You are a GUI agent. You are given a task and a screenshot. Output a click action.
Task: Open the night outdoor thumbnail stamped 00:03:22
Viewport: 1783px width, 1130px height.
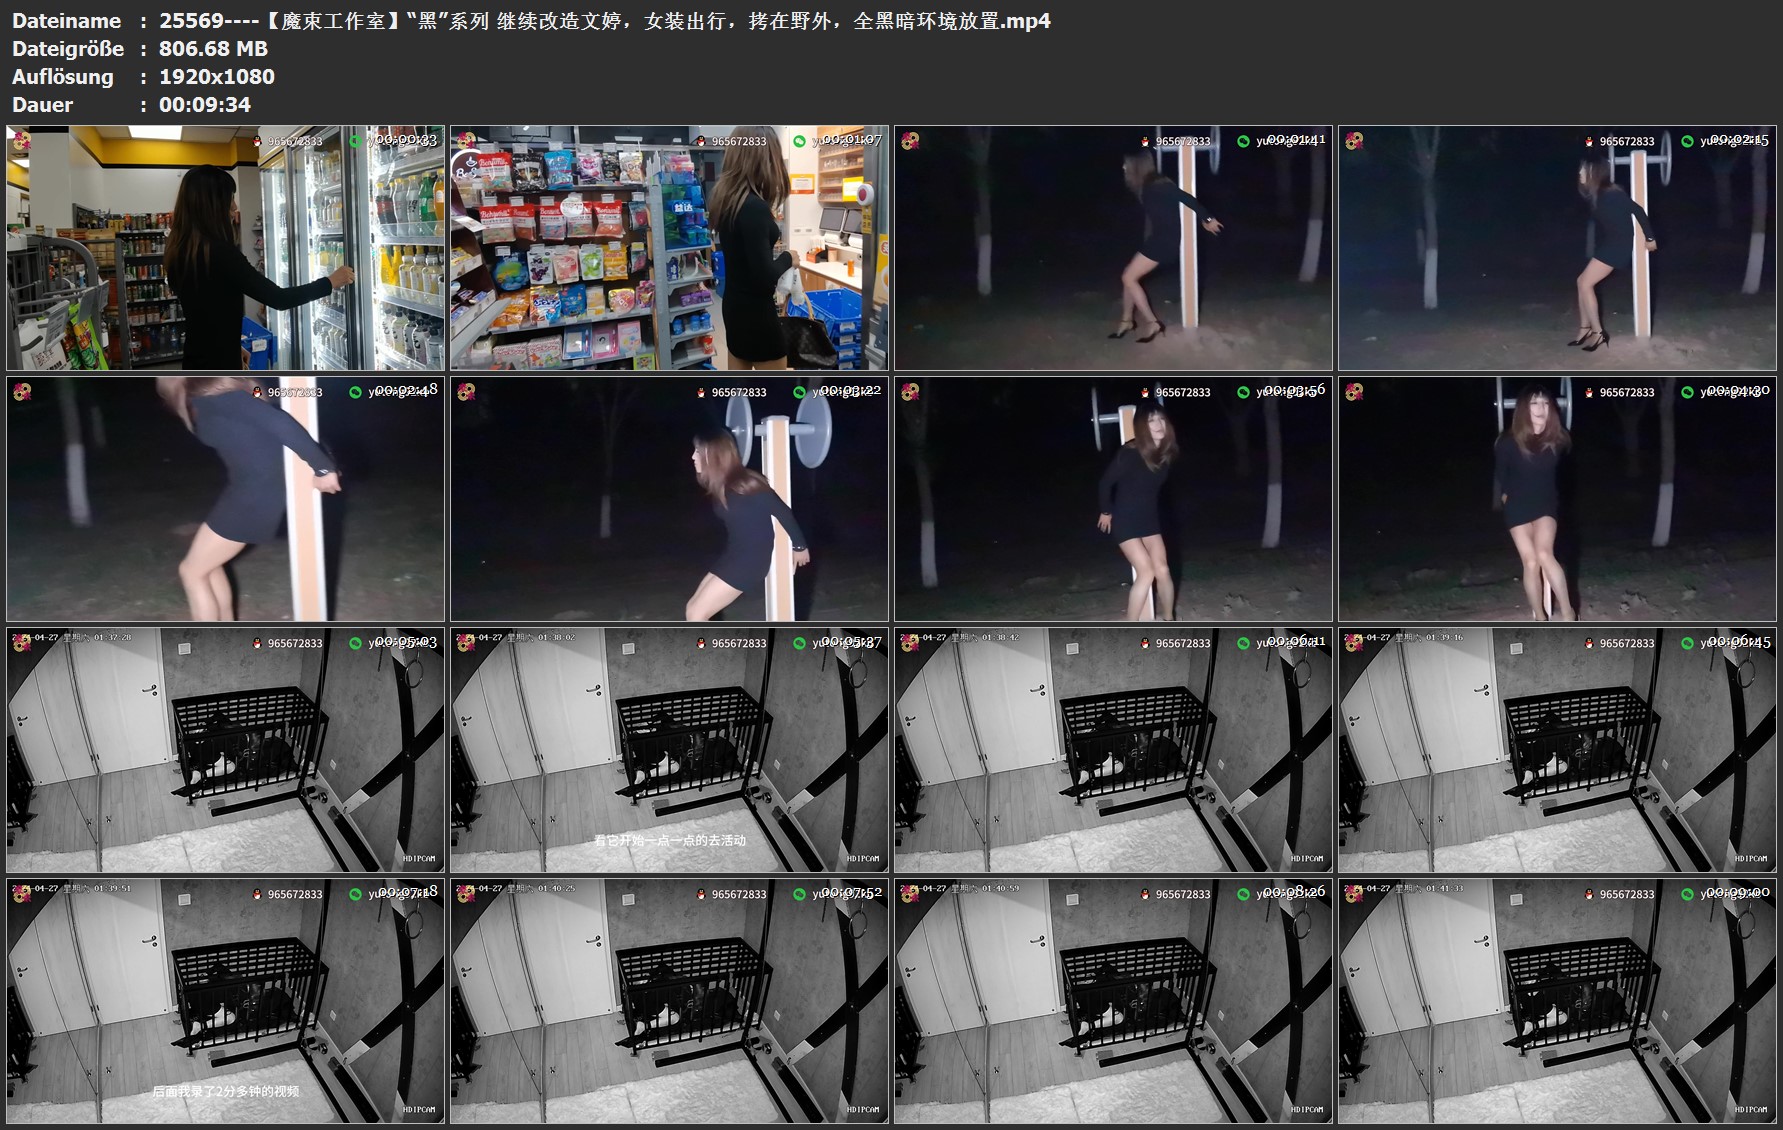(x=669, y=499)
